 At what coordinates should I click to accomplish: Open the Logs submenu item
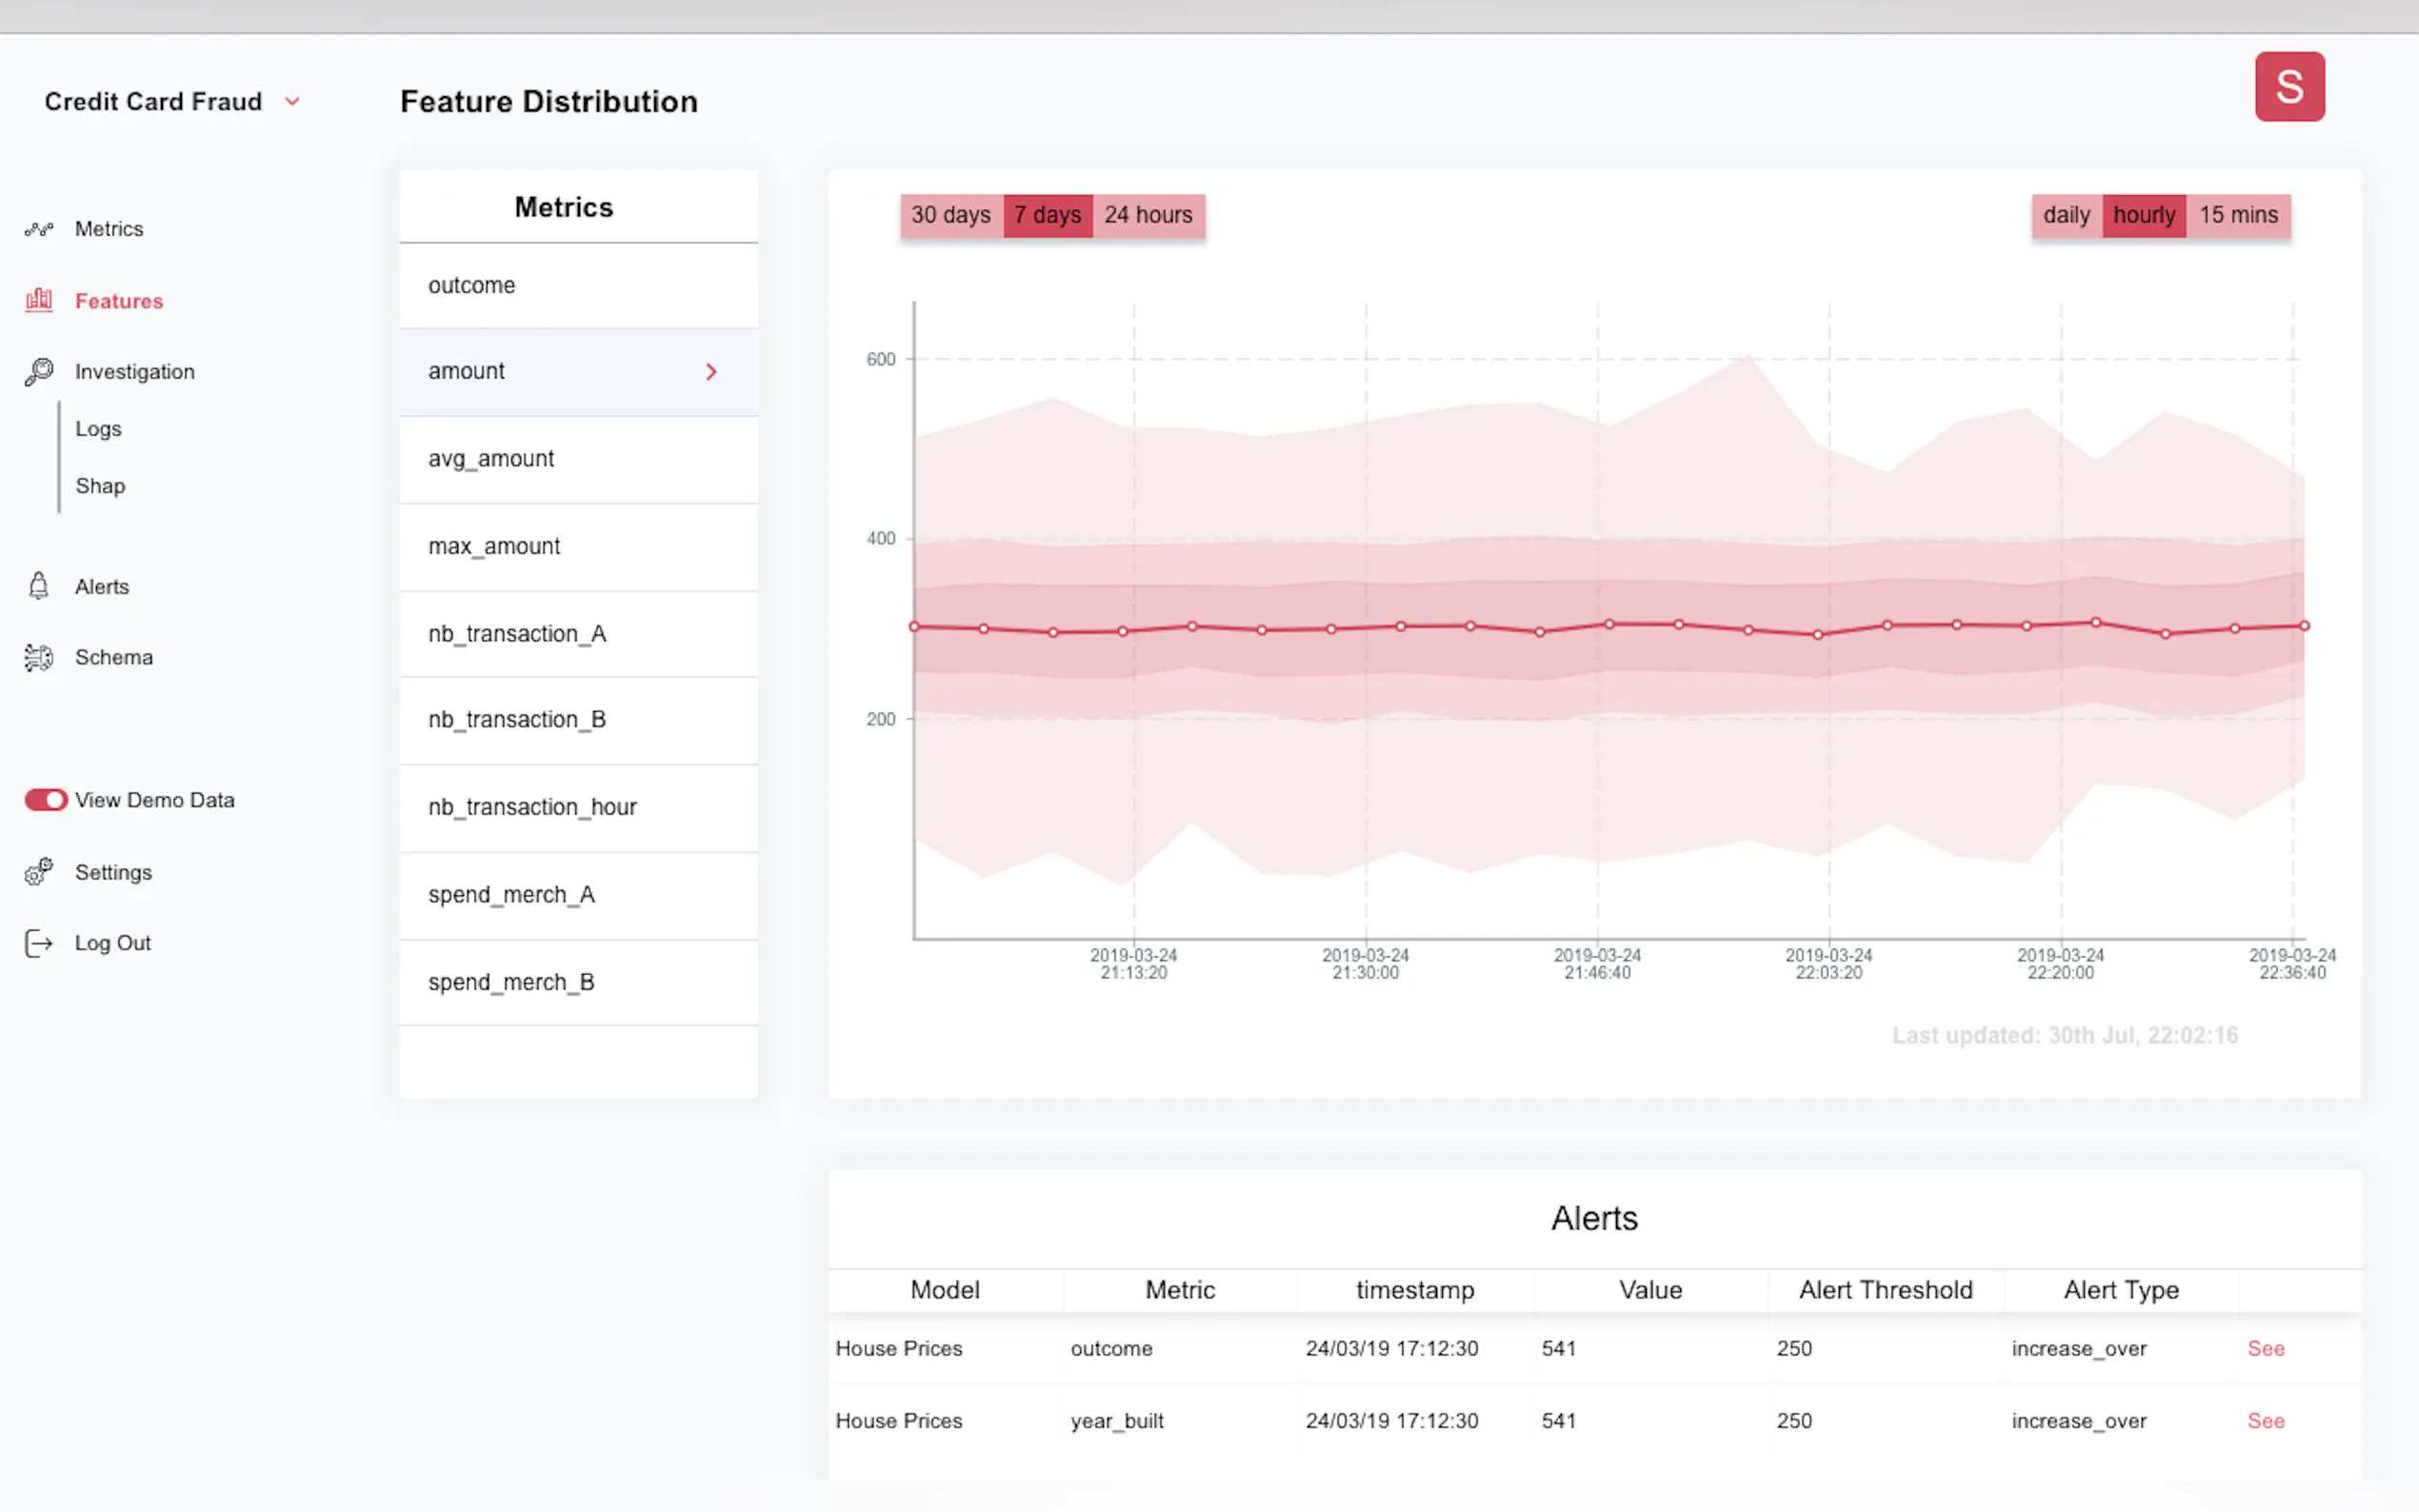[98, 429]
